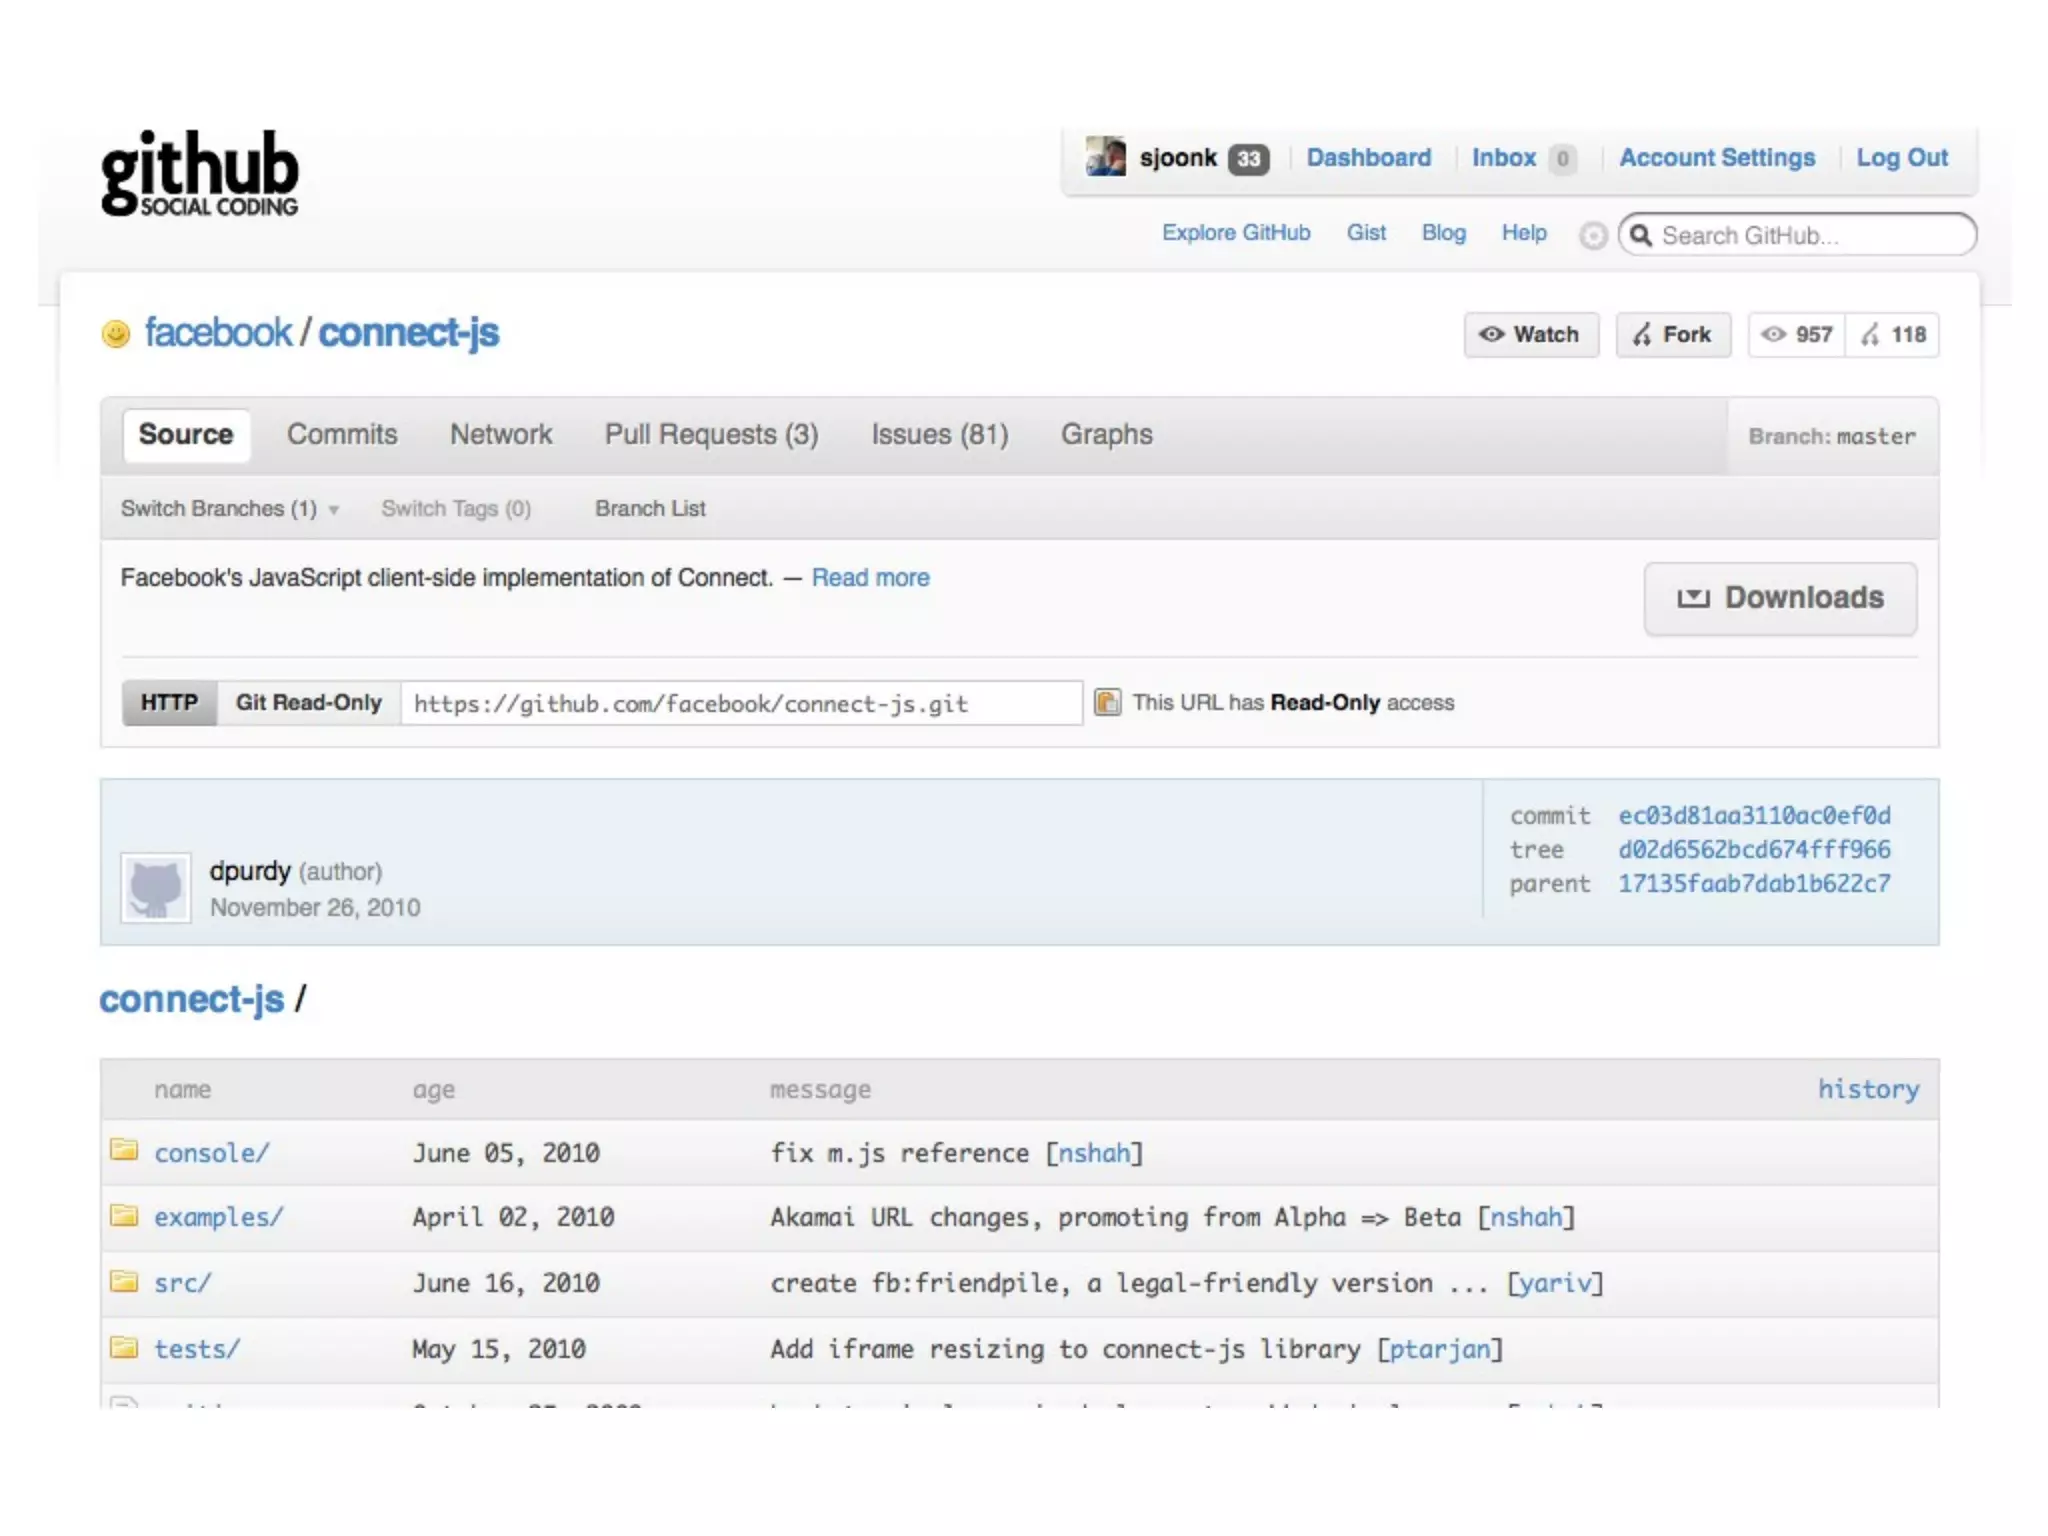Expand the Switch Branches dropdown
Screen dimensions: 2048x1536
click(230, 508)
